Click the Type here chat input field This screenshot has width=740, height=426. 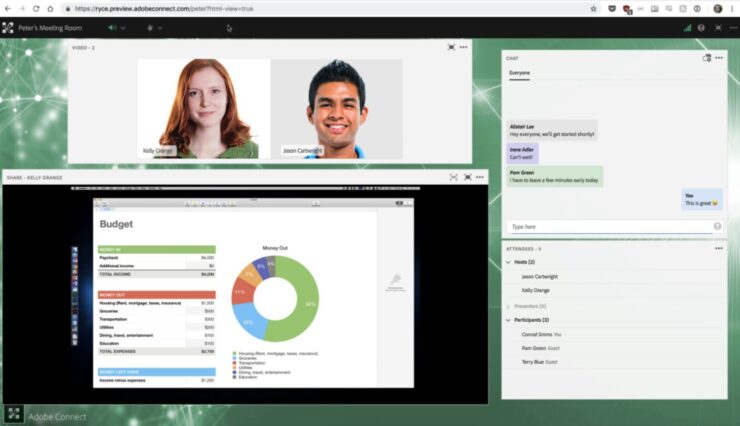click(608, 227)
